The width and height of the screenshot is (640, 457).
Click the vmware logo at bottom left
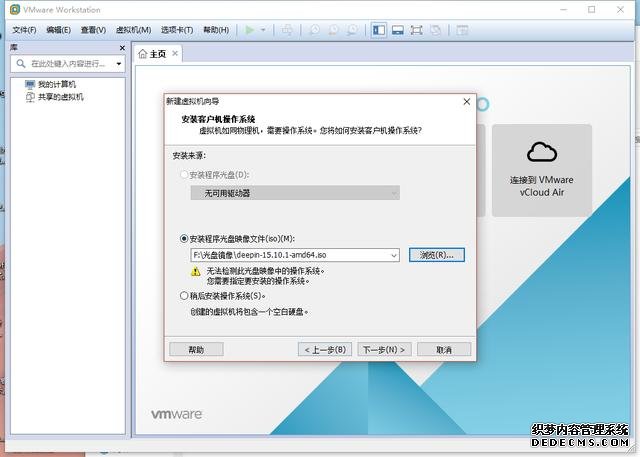pos(177,414)
